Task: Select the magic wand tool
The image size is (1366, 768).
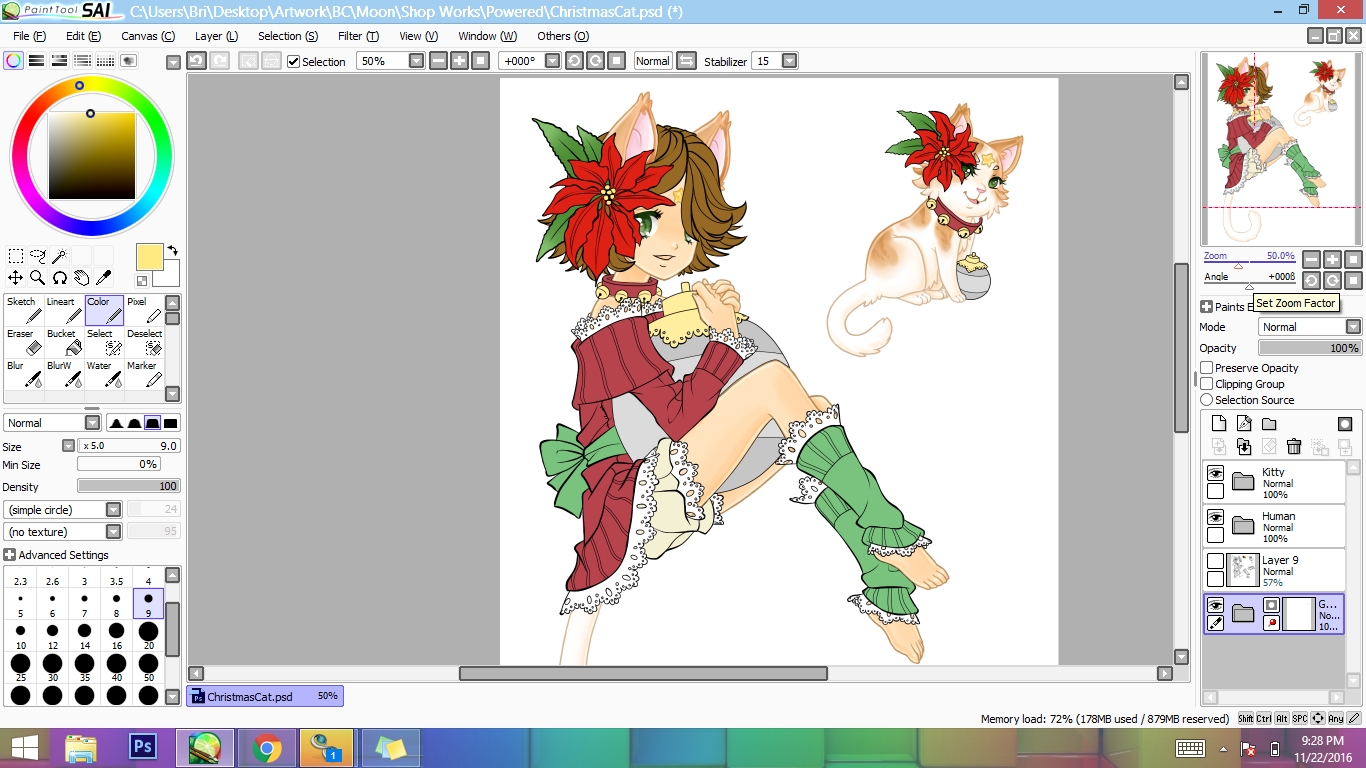Action: click(60, 256)
